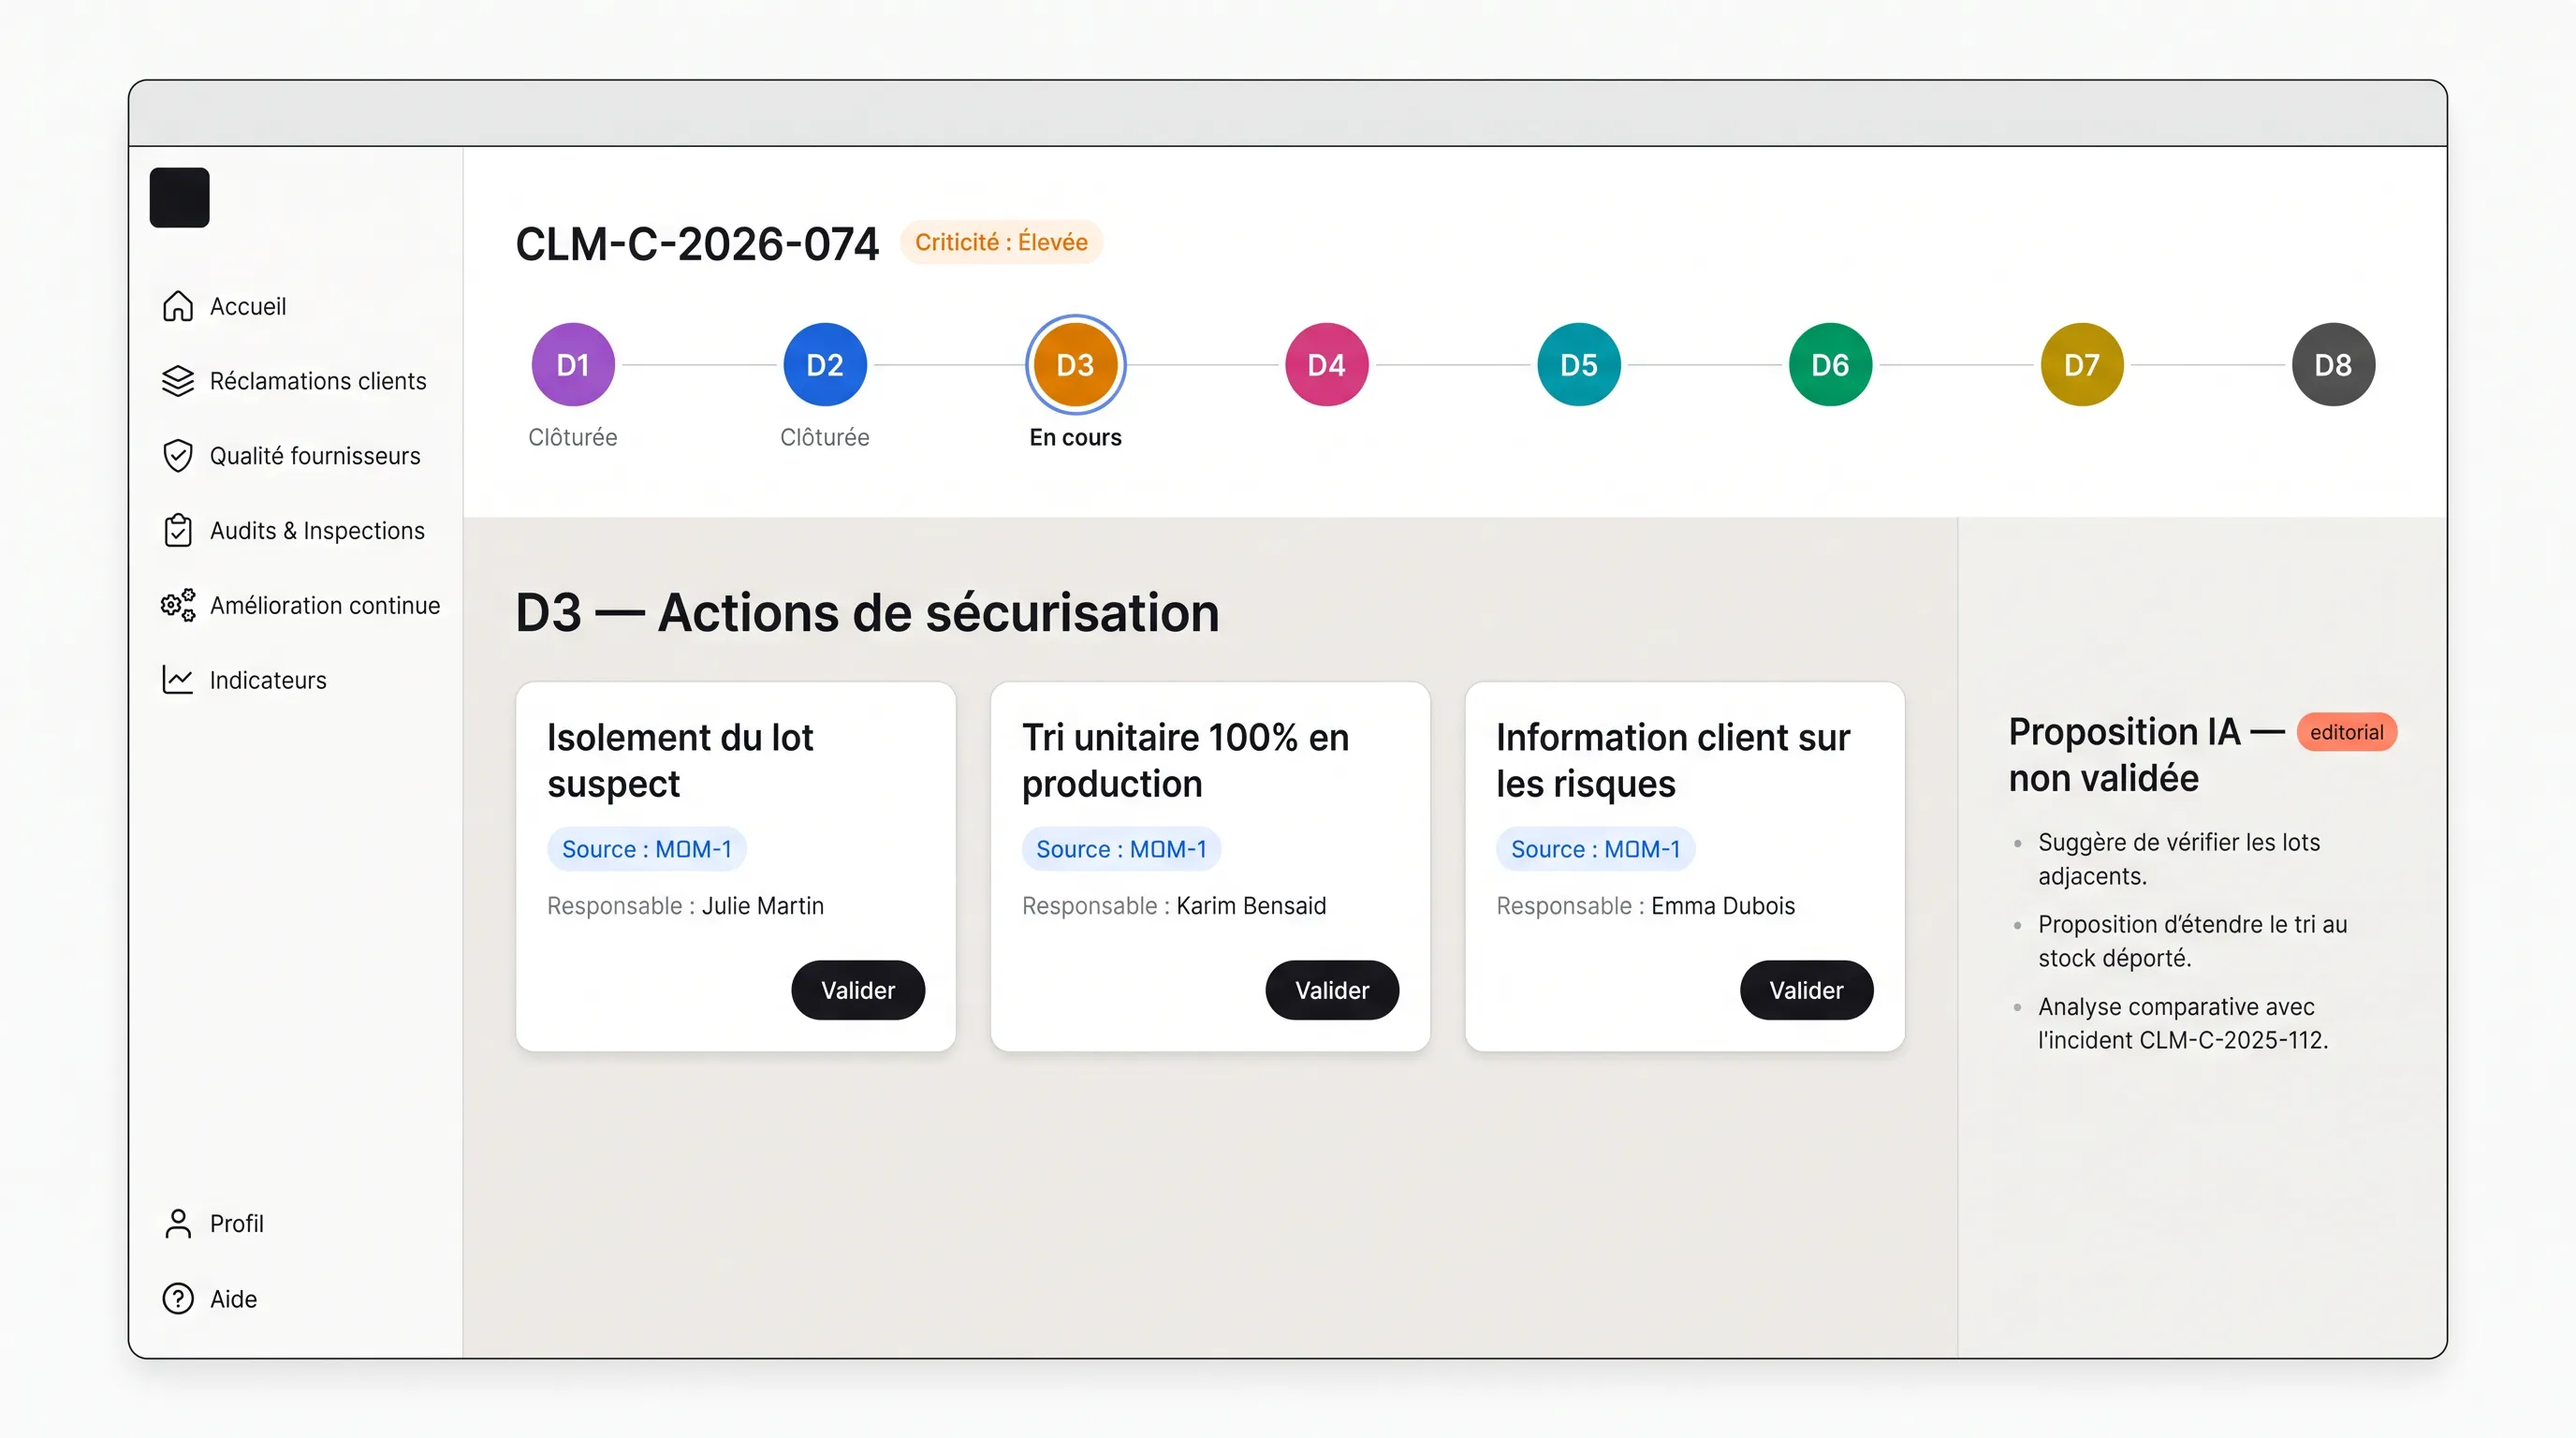This screenshot has width=2576, height=1438.
Task: Click the clipboard icon for Audits & Inspections
Action: tap(178, 530)
